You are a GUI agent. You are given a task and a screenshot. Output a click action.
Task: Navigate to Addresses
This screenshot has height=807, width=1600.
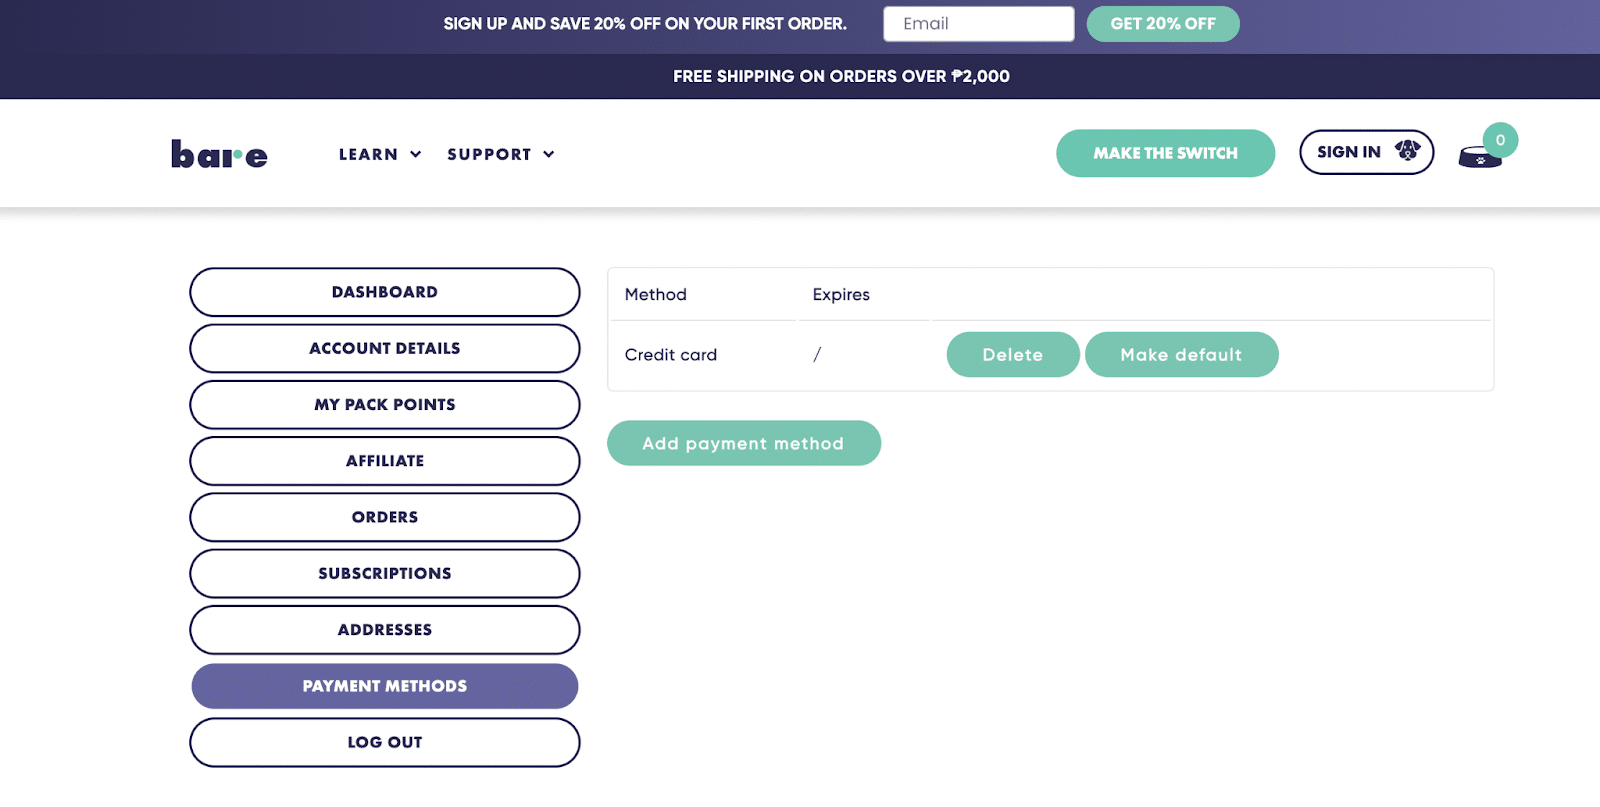tap(384, 630)
